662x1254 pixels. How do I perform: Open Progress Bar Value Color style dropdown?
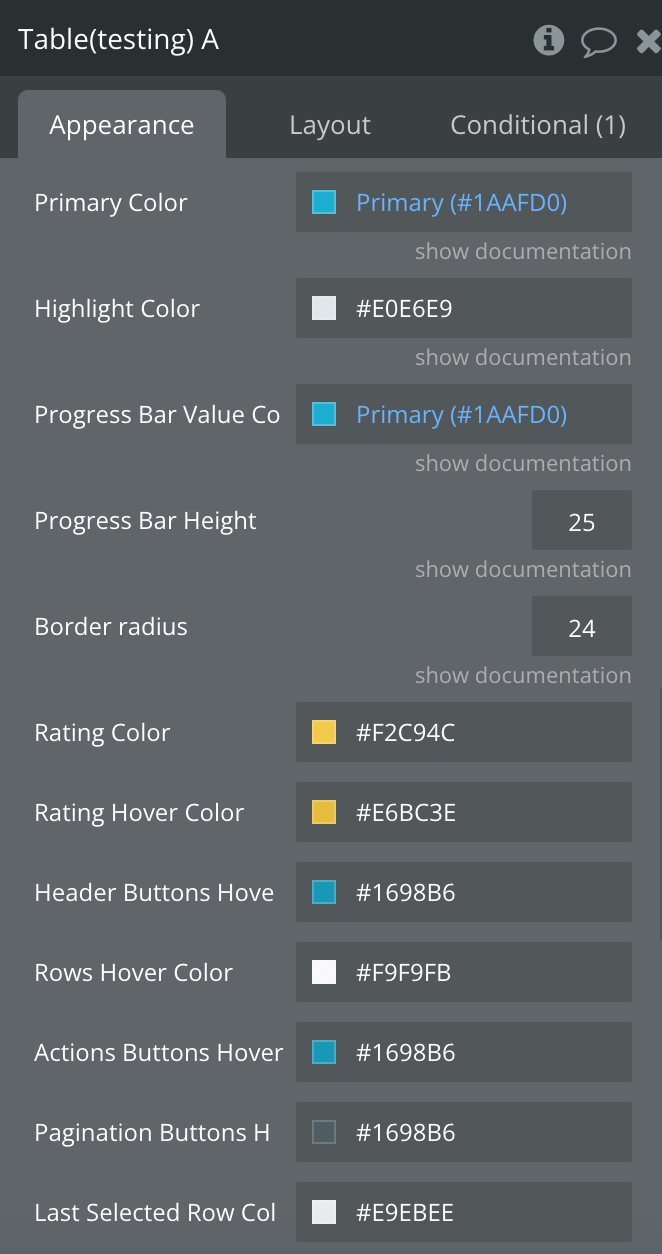click(464, 414)
